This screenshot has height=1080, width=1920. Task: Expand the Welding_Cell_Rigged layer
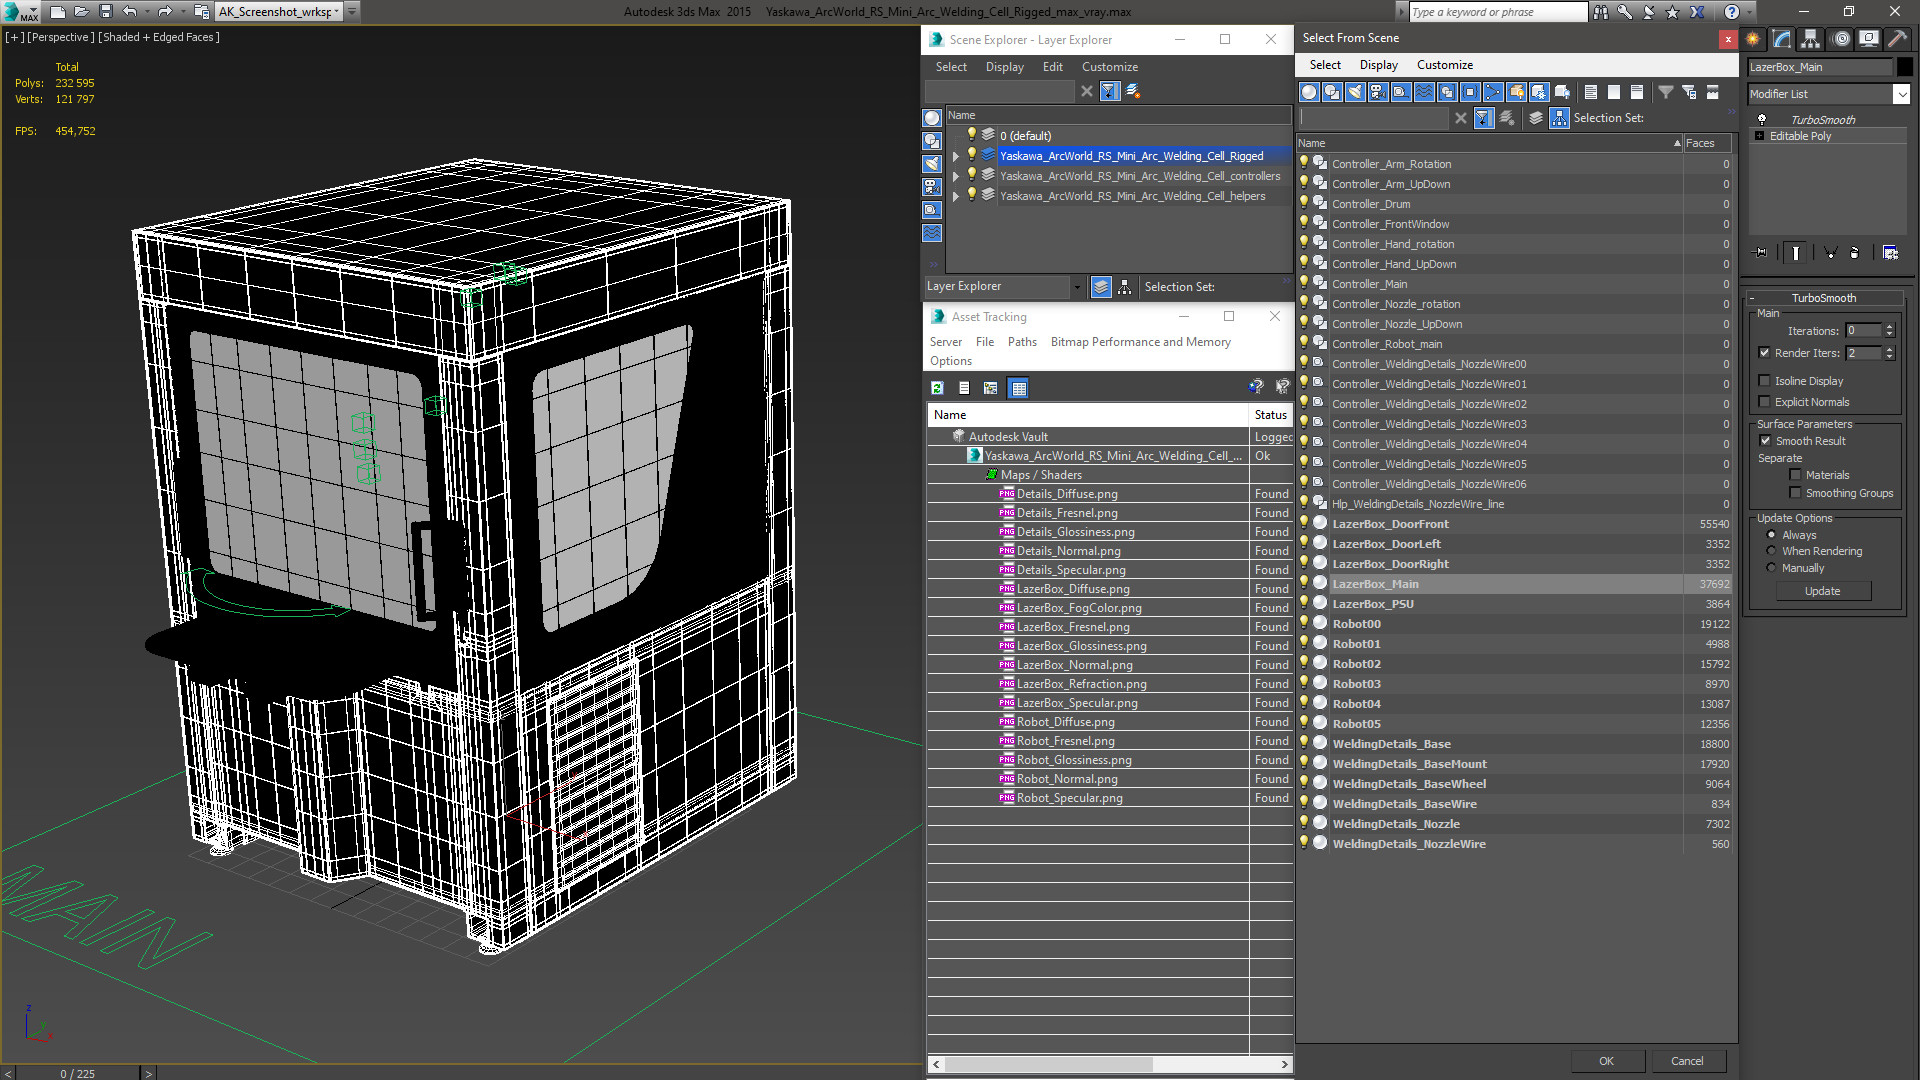pyautogui.click(x=956, y=156)
